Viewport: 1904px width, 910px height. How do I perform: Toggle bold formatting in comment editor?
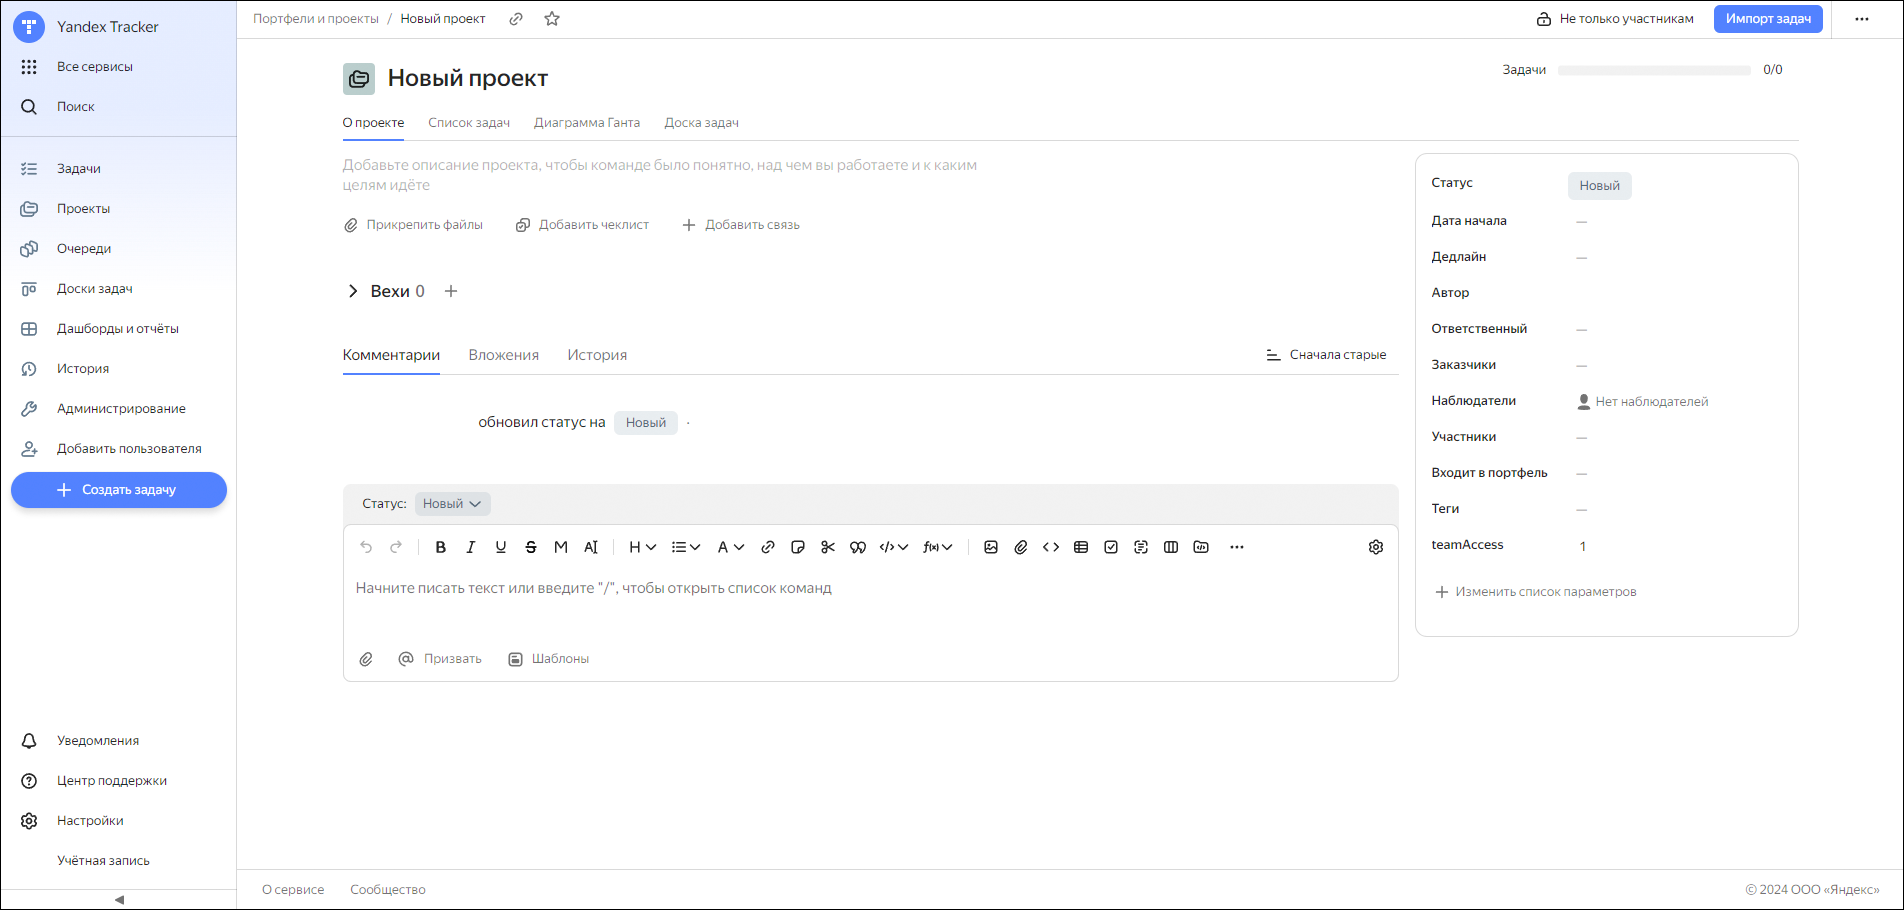(x=440, y=547)
